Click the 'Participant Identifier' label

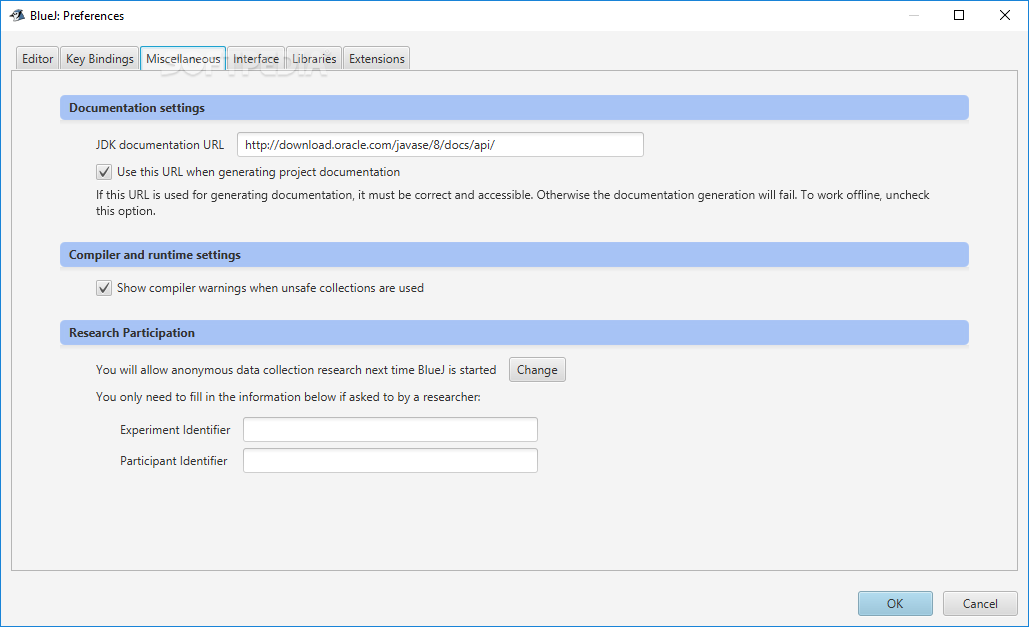173,461
